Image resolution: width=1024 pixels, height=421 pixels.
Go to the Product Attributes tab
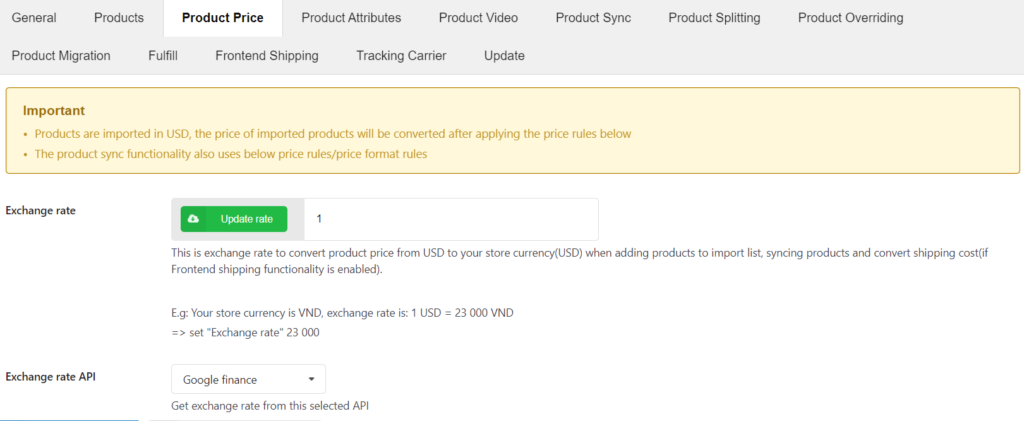coord(351,18)
